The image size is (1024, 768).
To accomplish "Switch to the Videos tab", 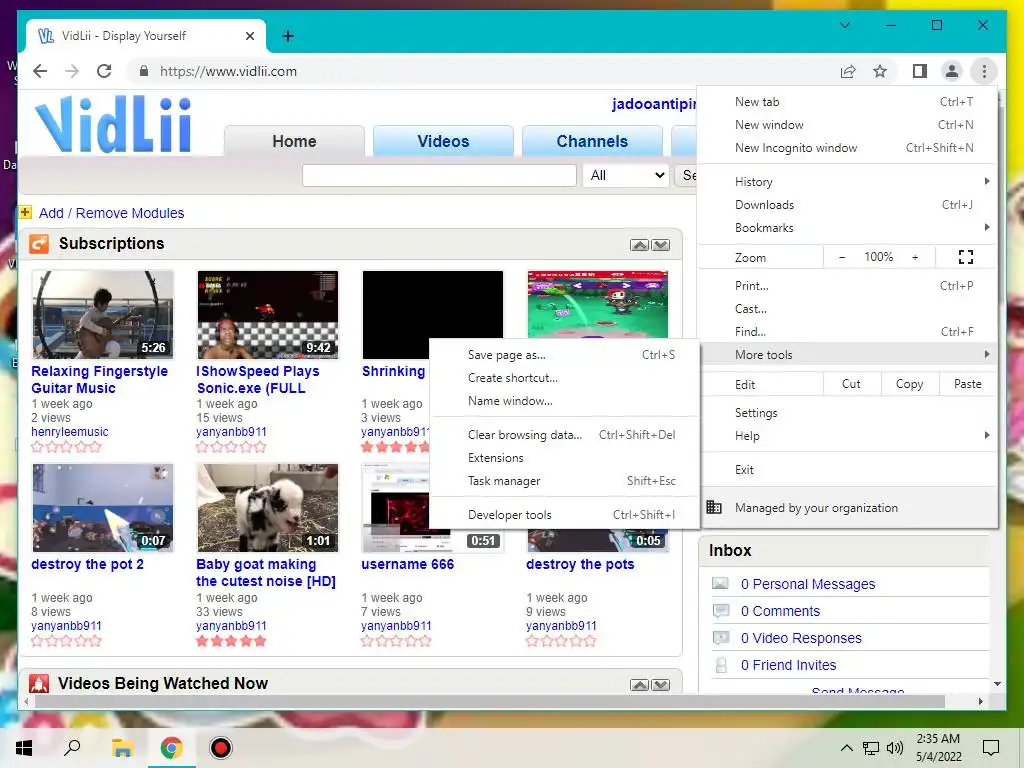I will [x=443, y=141].
